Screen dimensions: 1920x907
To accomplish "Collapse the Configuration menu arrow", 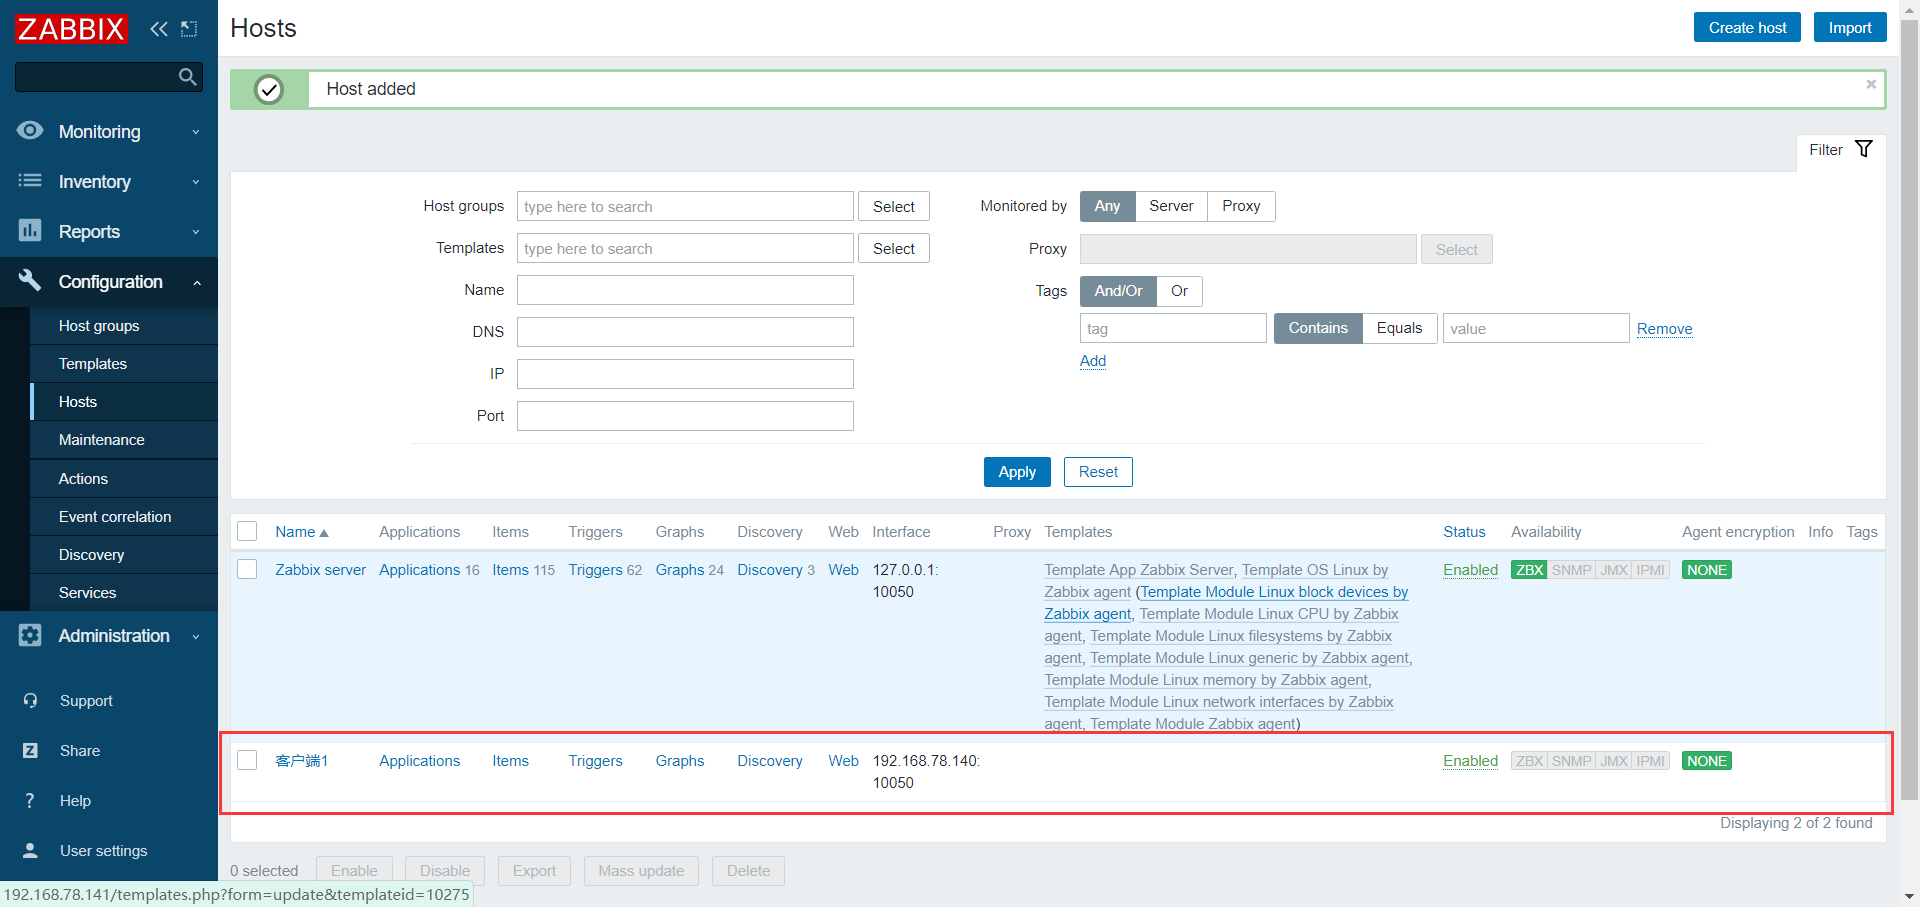I will pos(197,283).
